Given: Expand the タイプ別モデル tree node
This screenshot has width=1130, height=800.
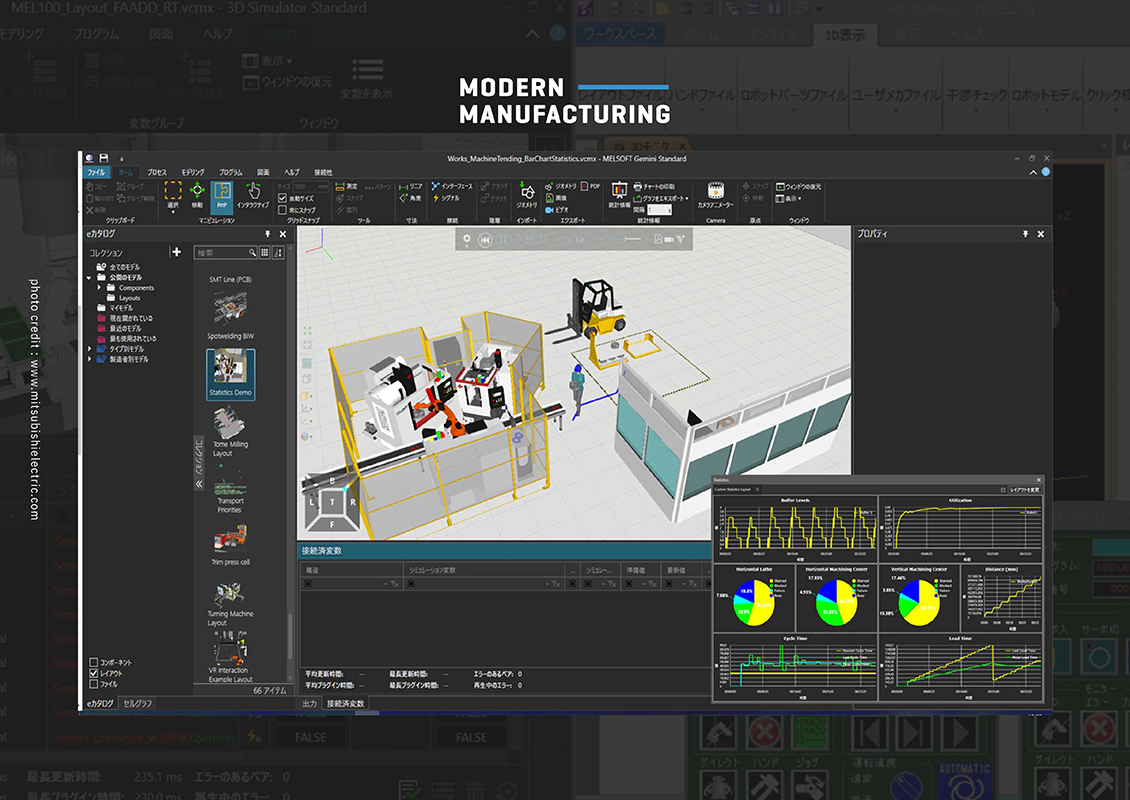Looking at the screenshot, I should (90, 349).
